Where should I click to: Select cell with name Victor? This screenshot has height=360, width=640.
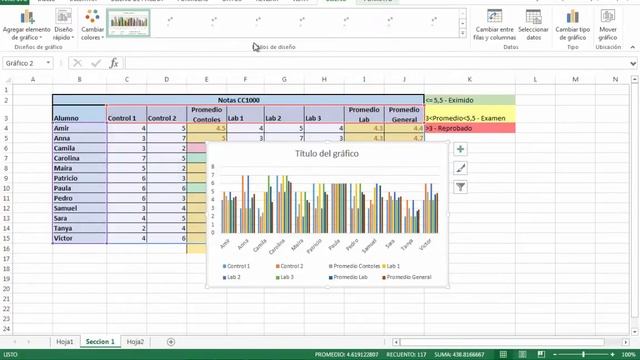(80, 238)
